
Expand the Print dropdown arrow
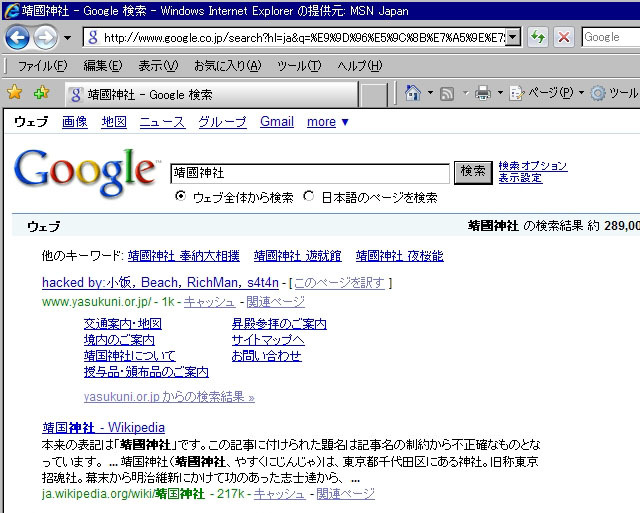500,93
